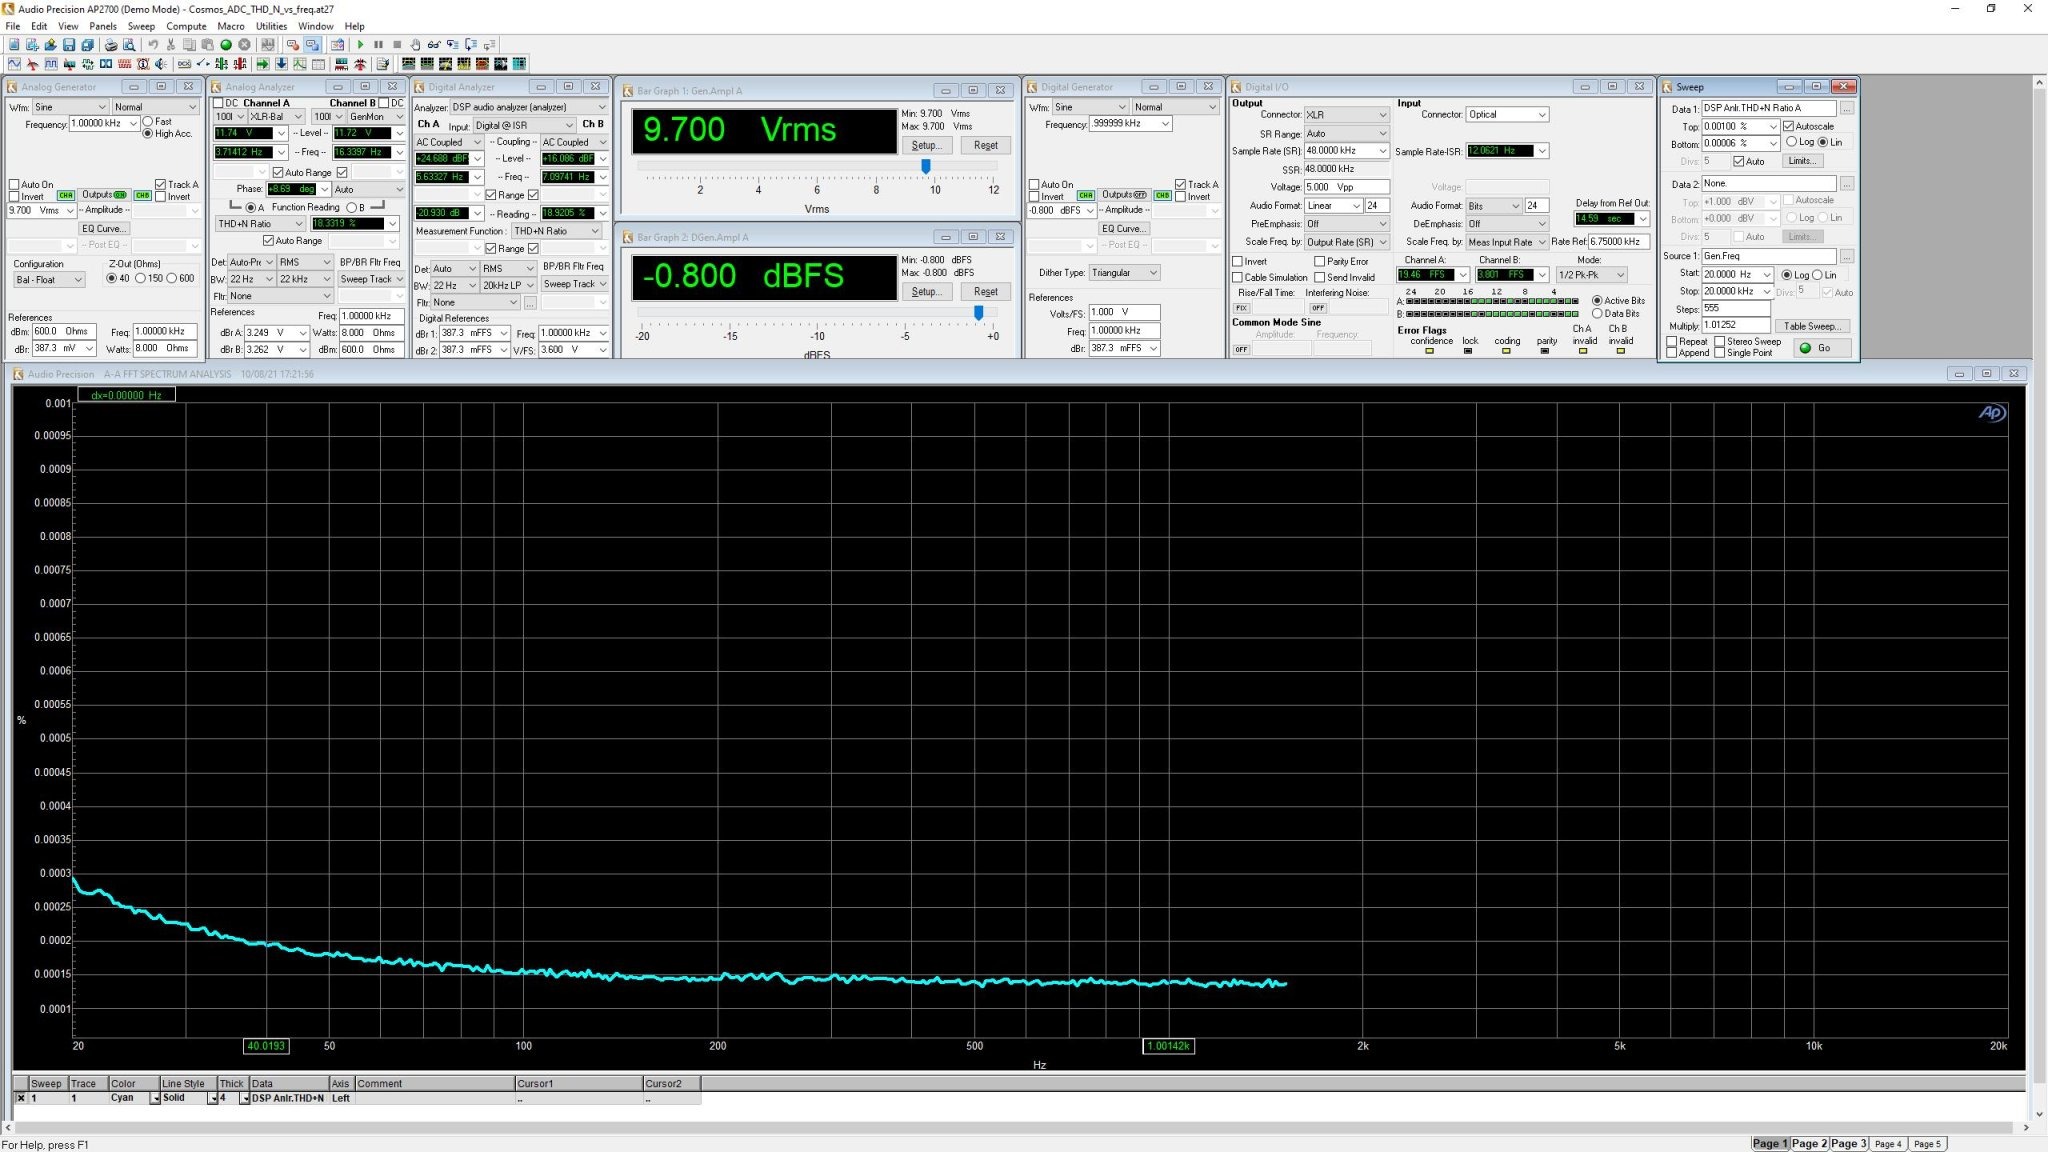Select High Acc. radio in Analog Generator
Screen dimensions: 2048x1152
(x=148, y=133)
